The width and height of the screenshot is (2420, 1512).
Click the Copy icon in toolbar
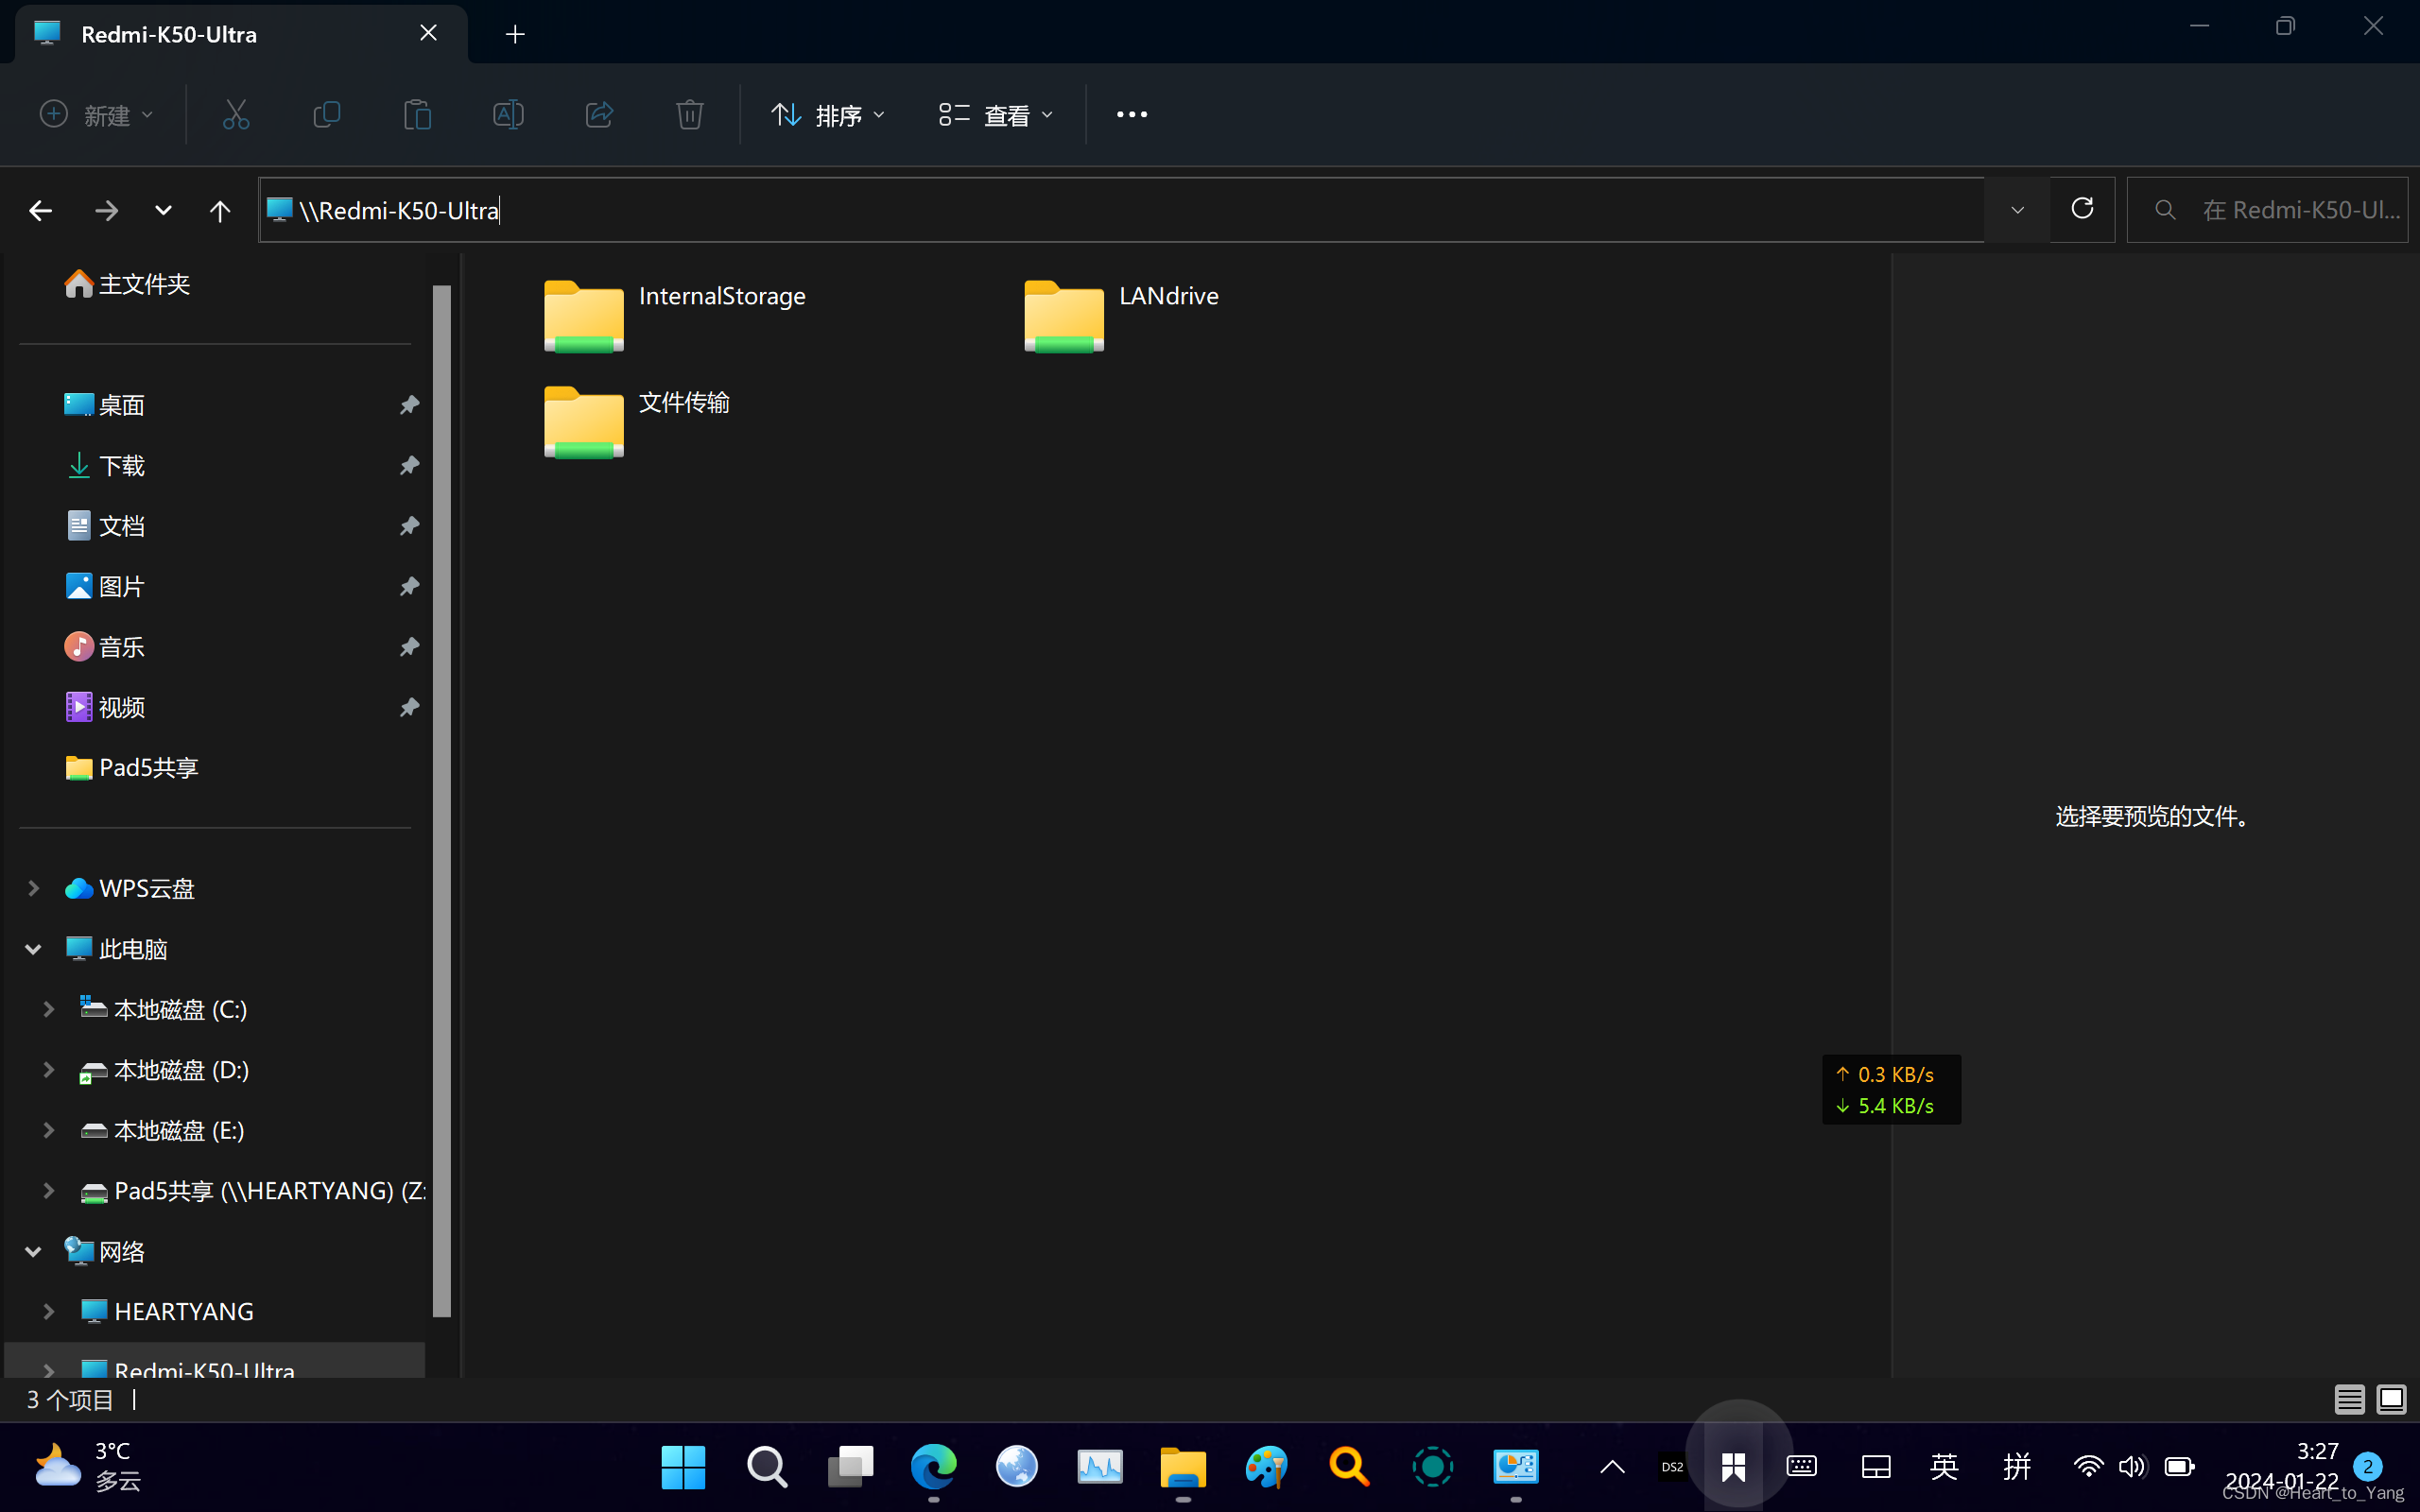(327, 115)
